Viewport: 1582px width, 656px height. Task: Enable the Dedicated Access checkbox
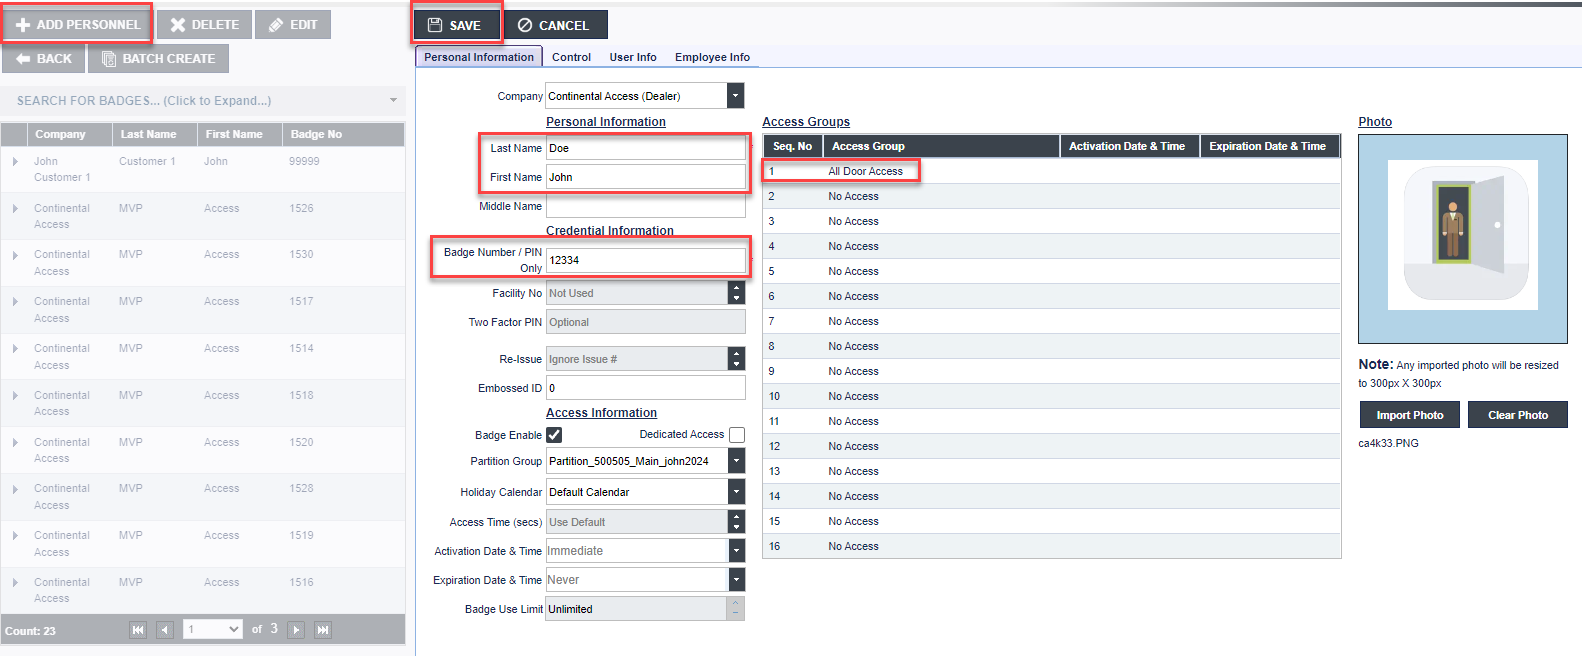[x=737, y=435]
